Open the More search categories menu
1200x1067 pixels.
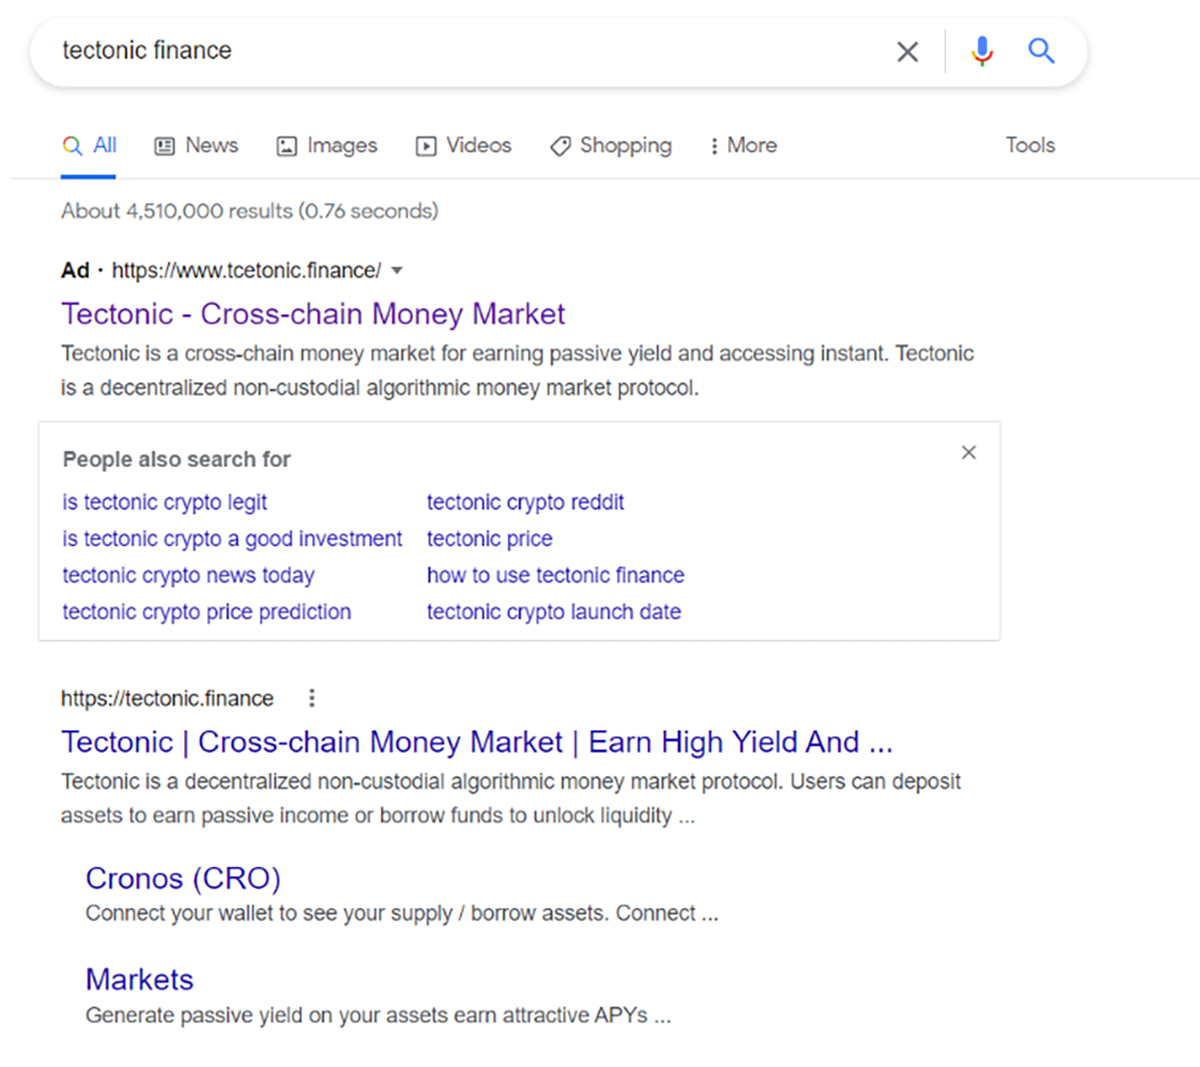742,146
